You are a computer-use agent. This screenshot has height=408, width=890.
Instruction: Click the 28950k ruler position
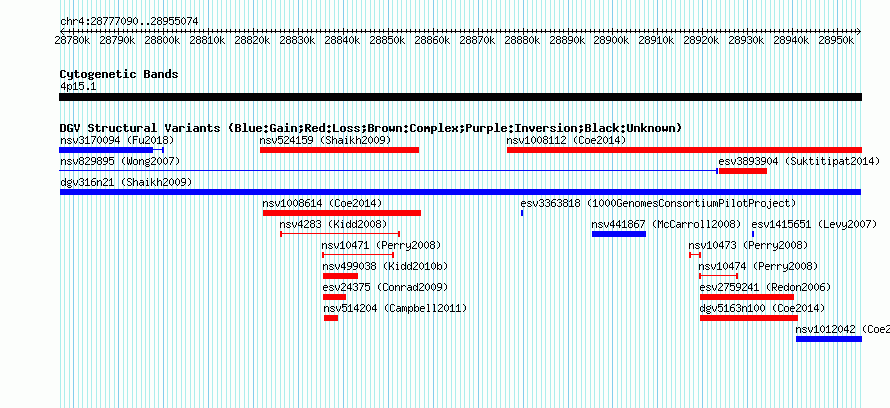(x=836, y=41)
